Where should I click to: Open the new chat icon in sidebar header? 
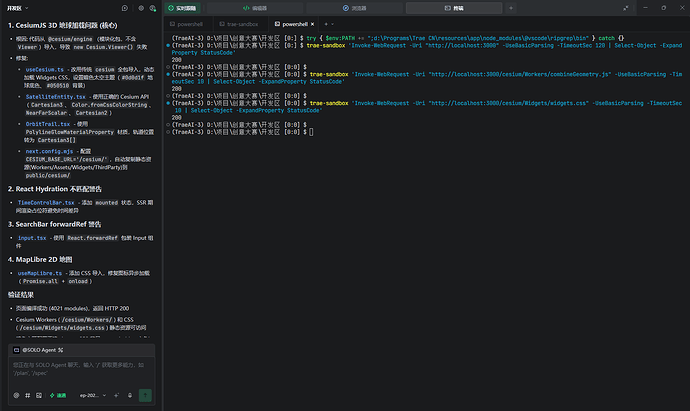(125, 8)
